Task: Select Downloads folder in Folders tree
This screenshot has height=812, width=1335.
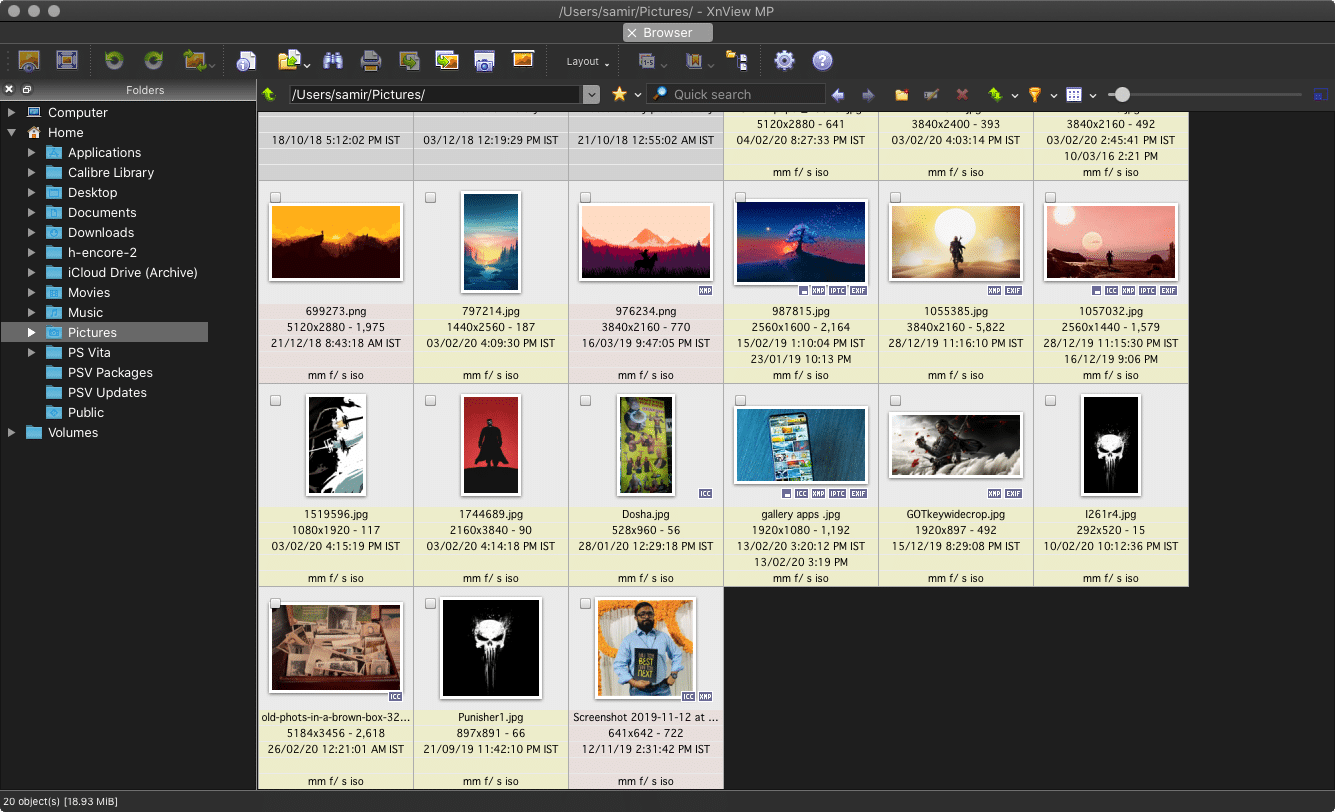Action: (100, 232)
